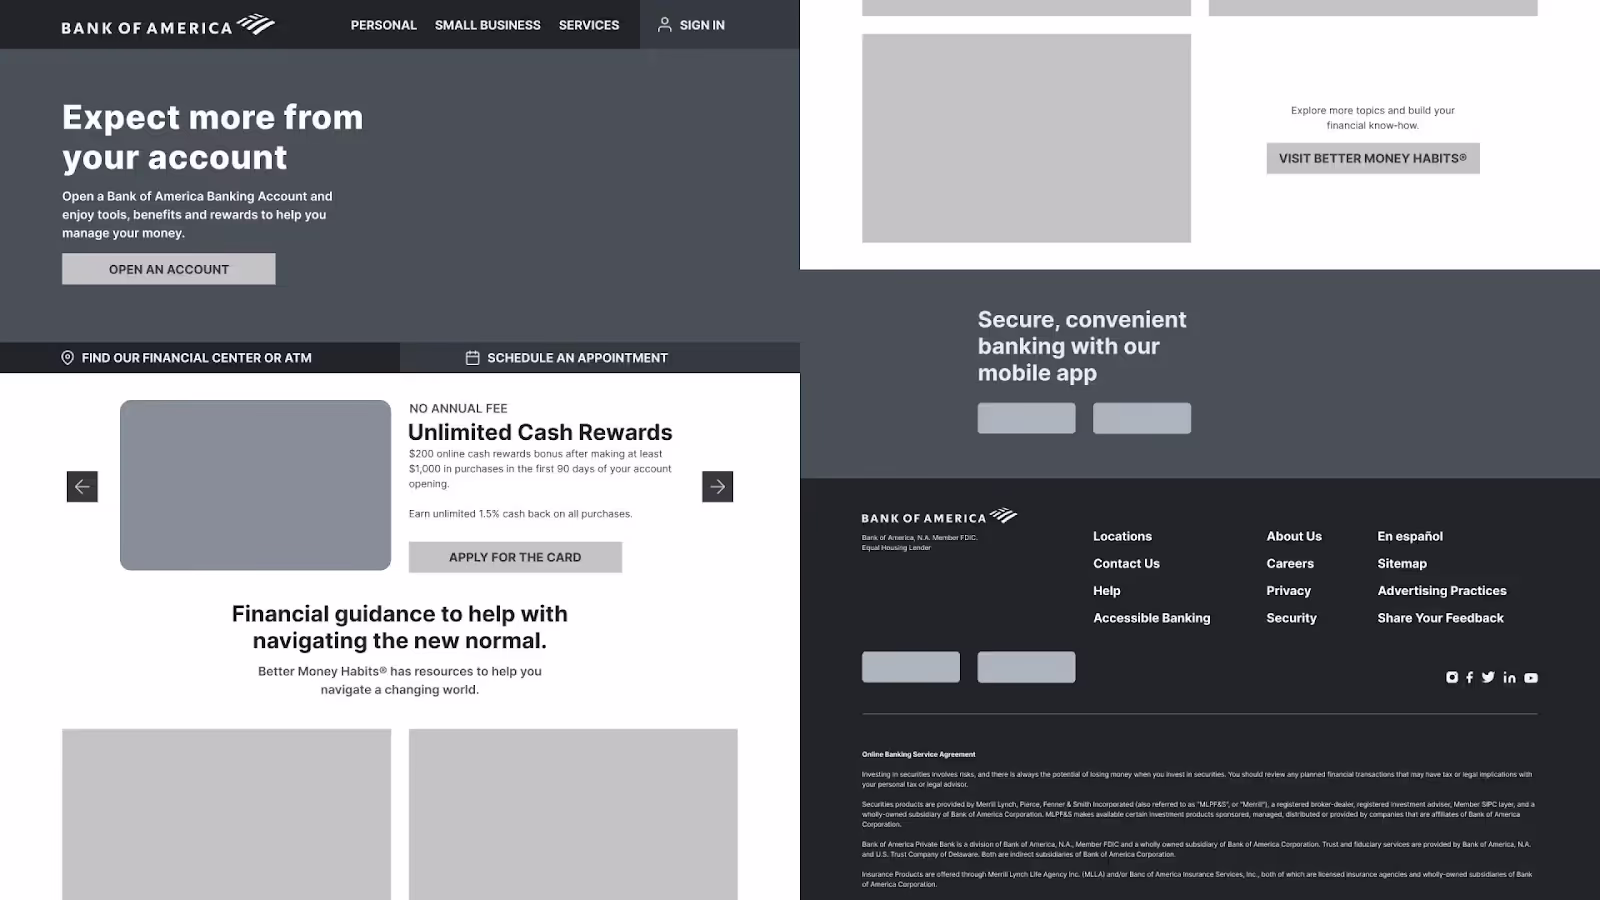The width and height of the screenshot is (1600, 900).
Task: Click Sign In in the header
Action: point(691,25)
